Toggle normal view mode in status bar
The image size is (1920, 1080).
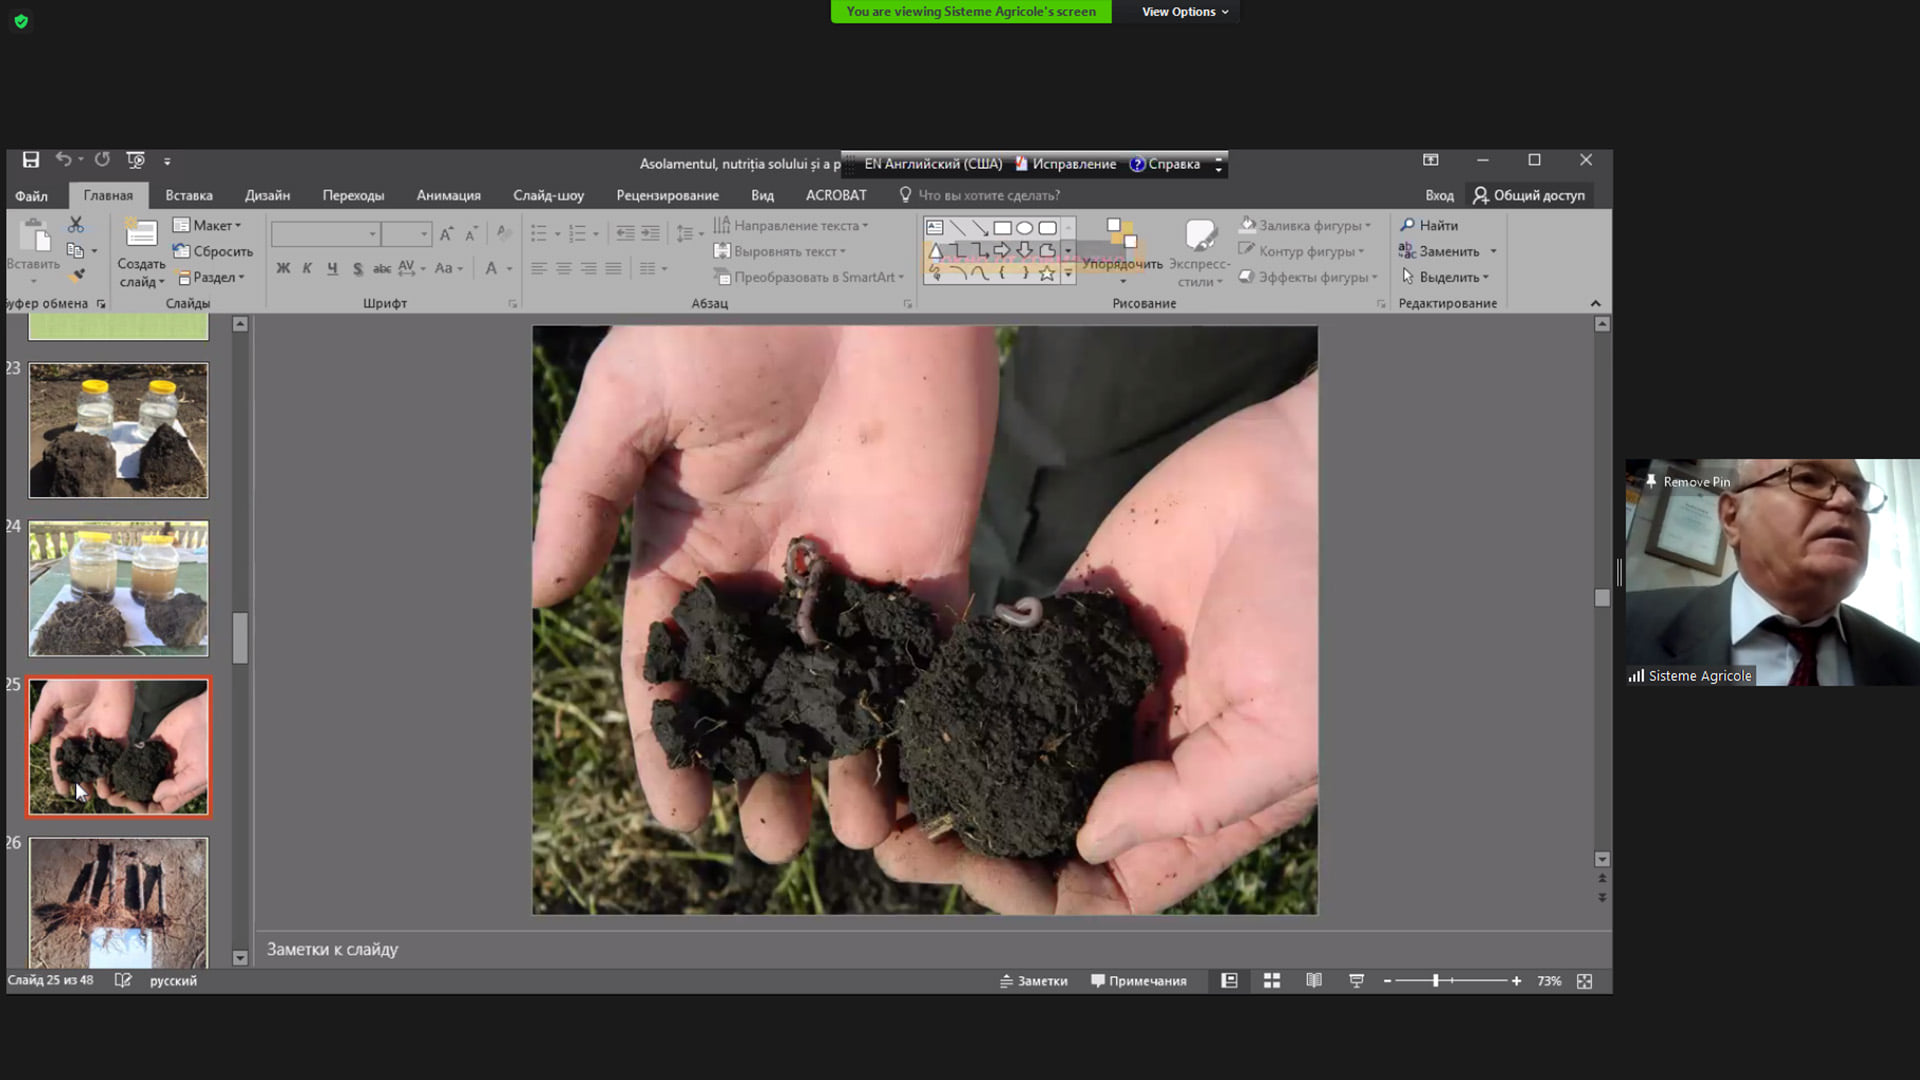tap(1229, 981)
